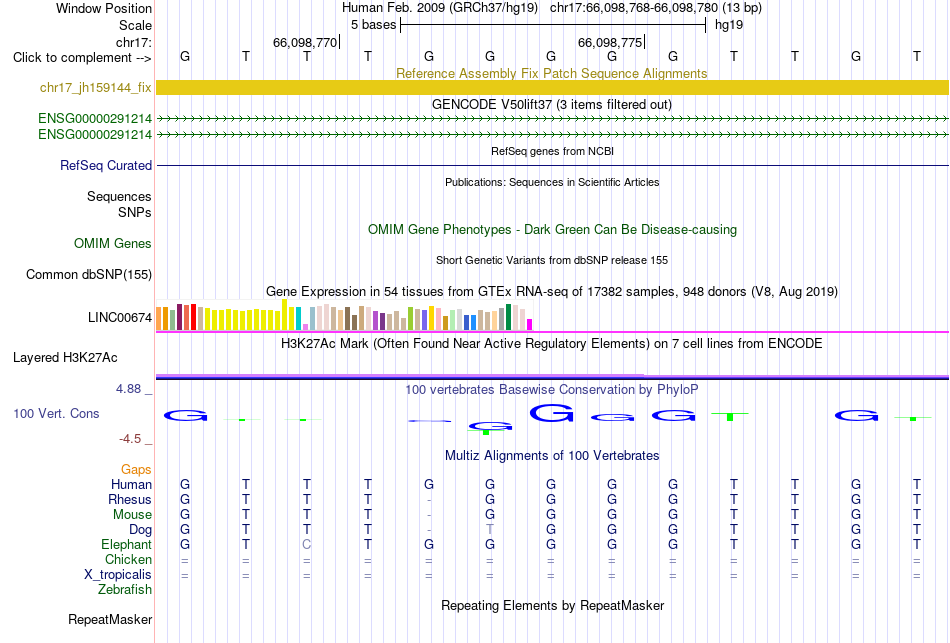
Task: Click the dark green bar in GTEx chart
Action: [508, 317]
